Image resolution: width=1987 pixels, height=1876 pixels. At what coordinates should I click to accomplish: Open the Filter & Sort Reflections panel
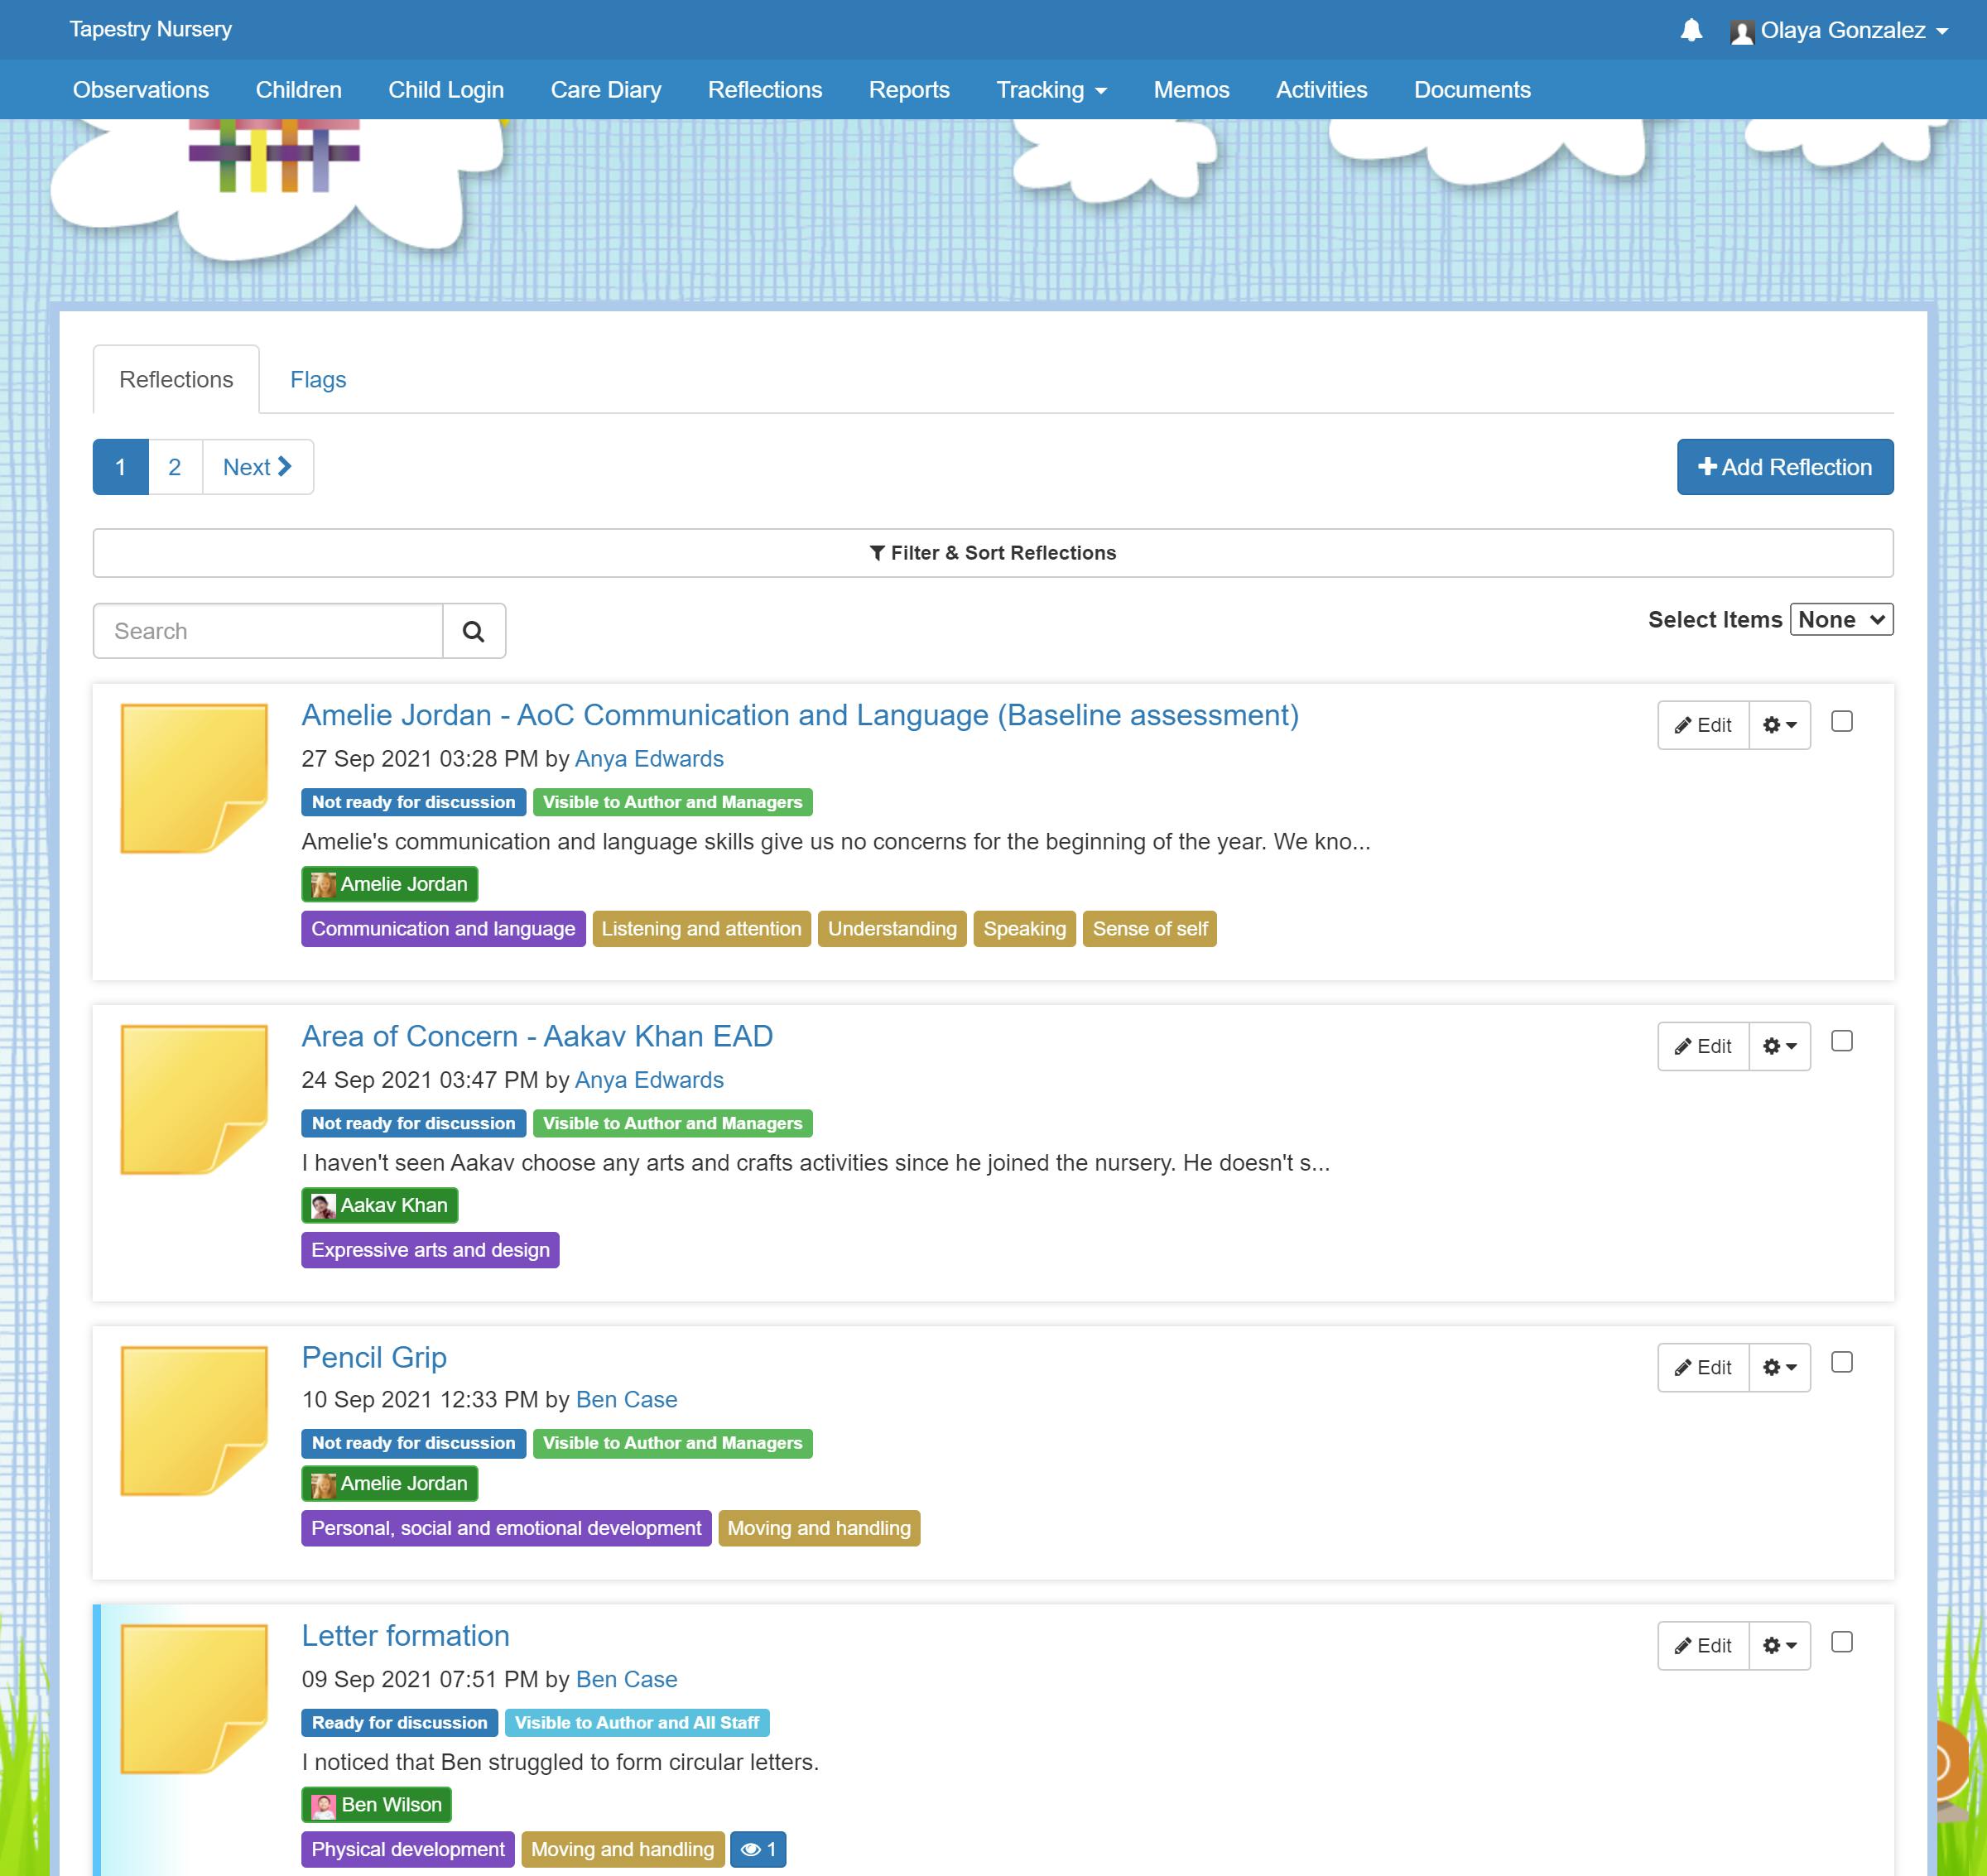(993, 552)
